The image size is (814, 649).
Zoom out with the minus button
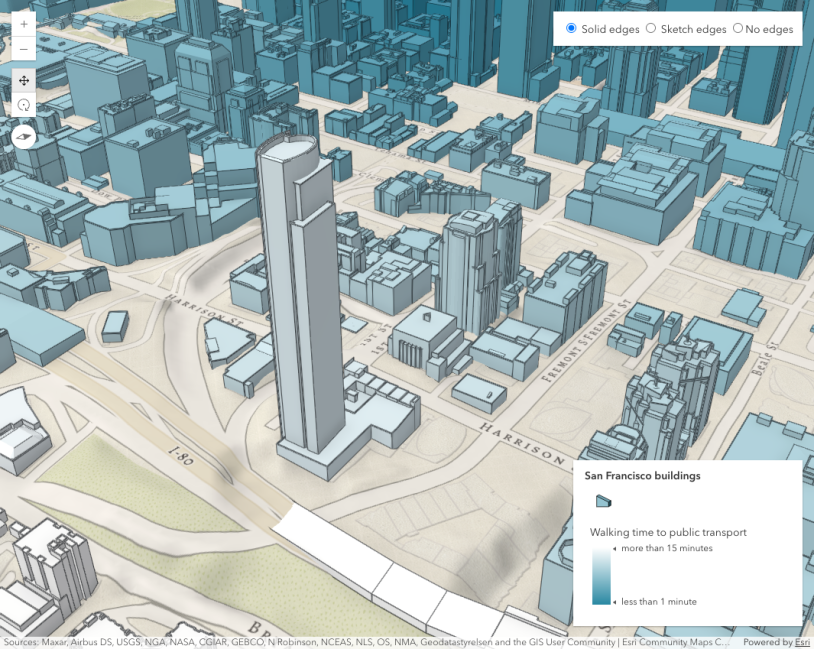tap(24, 48)
